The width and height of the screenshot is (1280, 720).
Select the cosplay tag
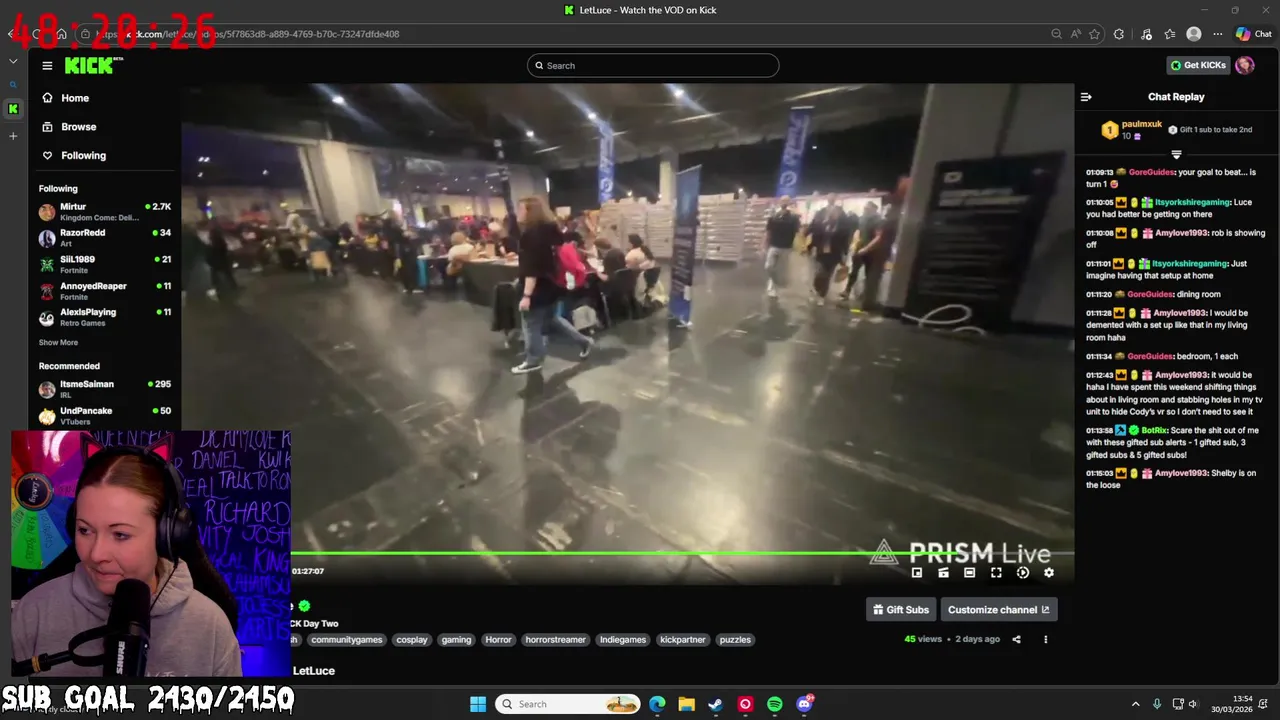coord(412,640)
